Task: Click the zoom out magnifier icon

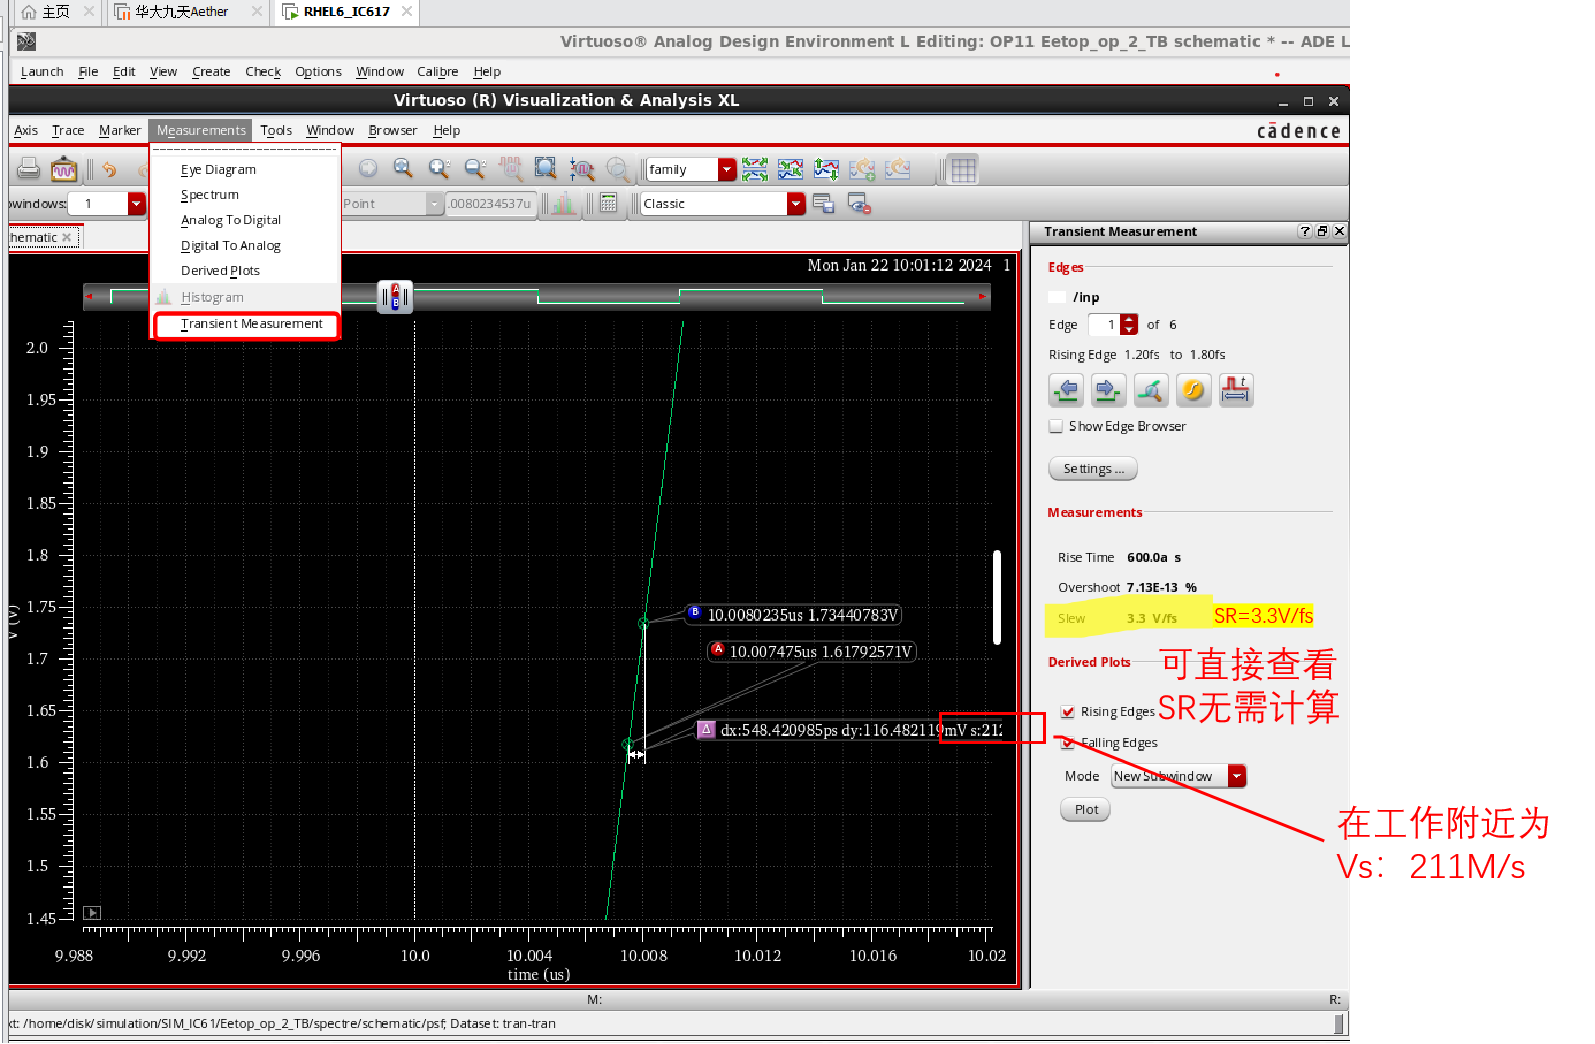Action: [x=475, y=169]
